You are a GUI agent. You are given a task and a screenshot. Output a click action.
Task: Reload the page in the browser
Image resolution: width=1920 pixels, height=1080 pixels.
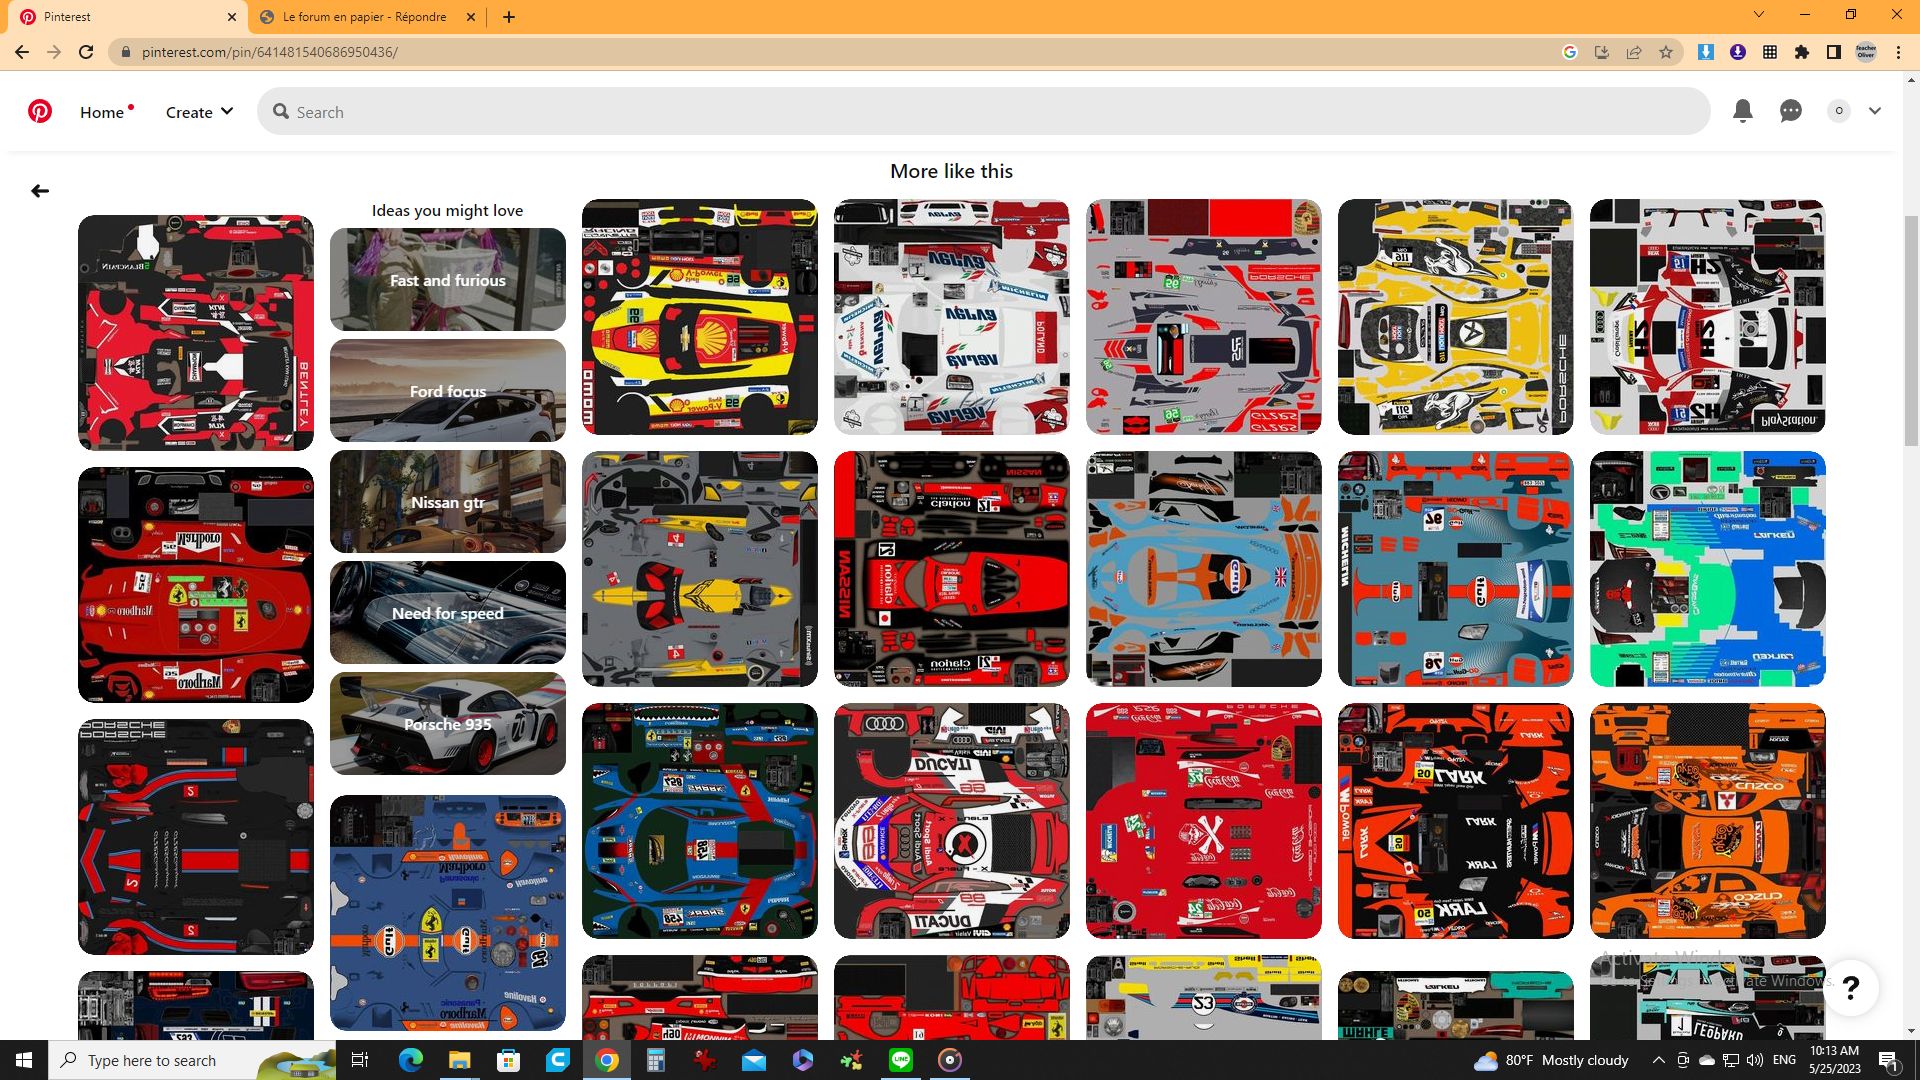tap(86, 52)
